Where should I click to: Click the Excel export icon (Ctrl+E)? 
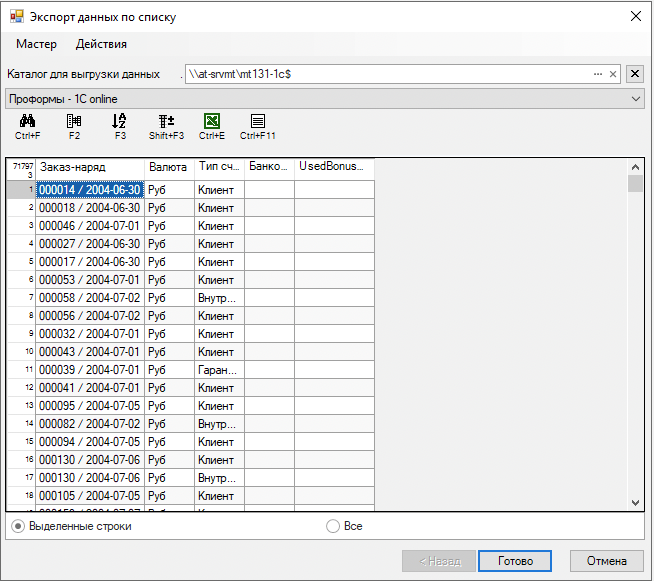(x=211, y=121)
